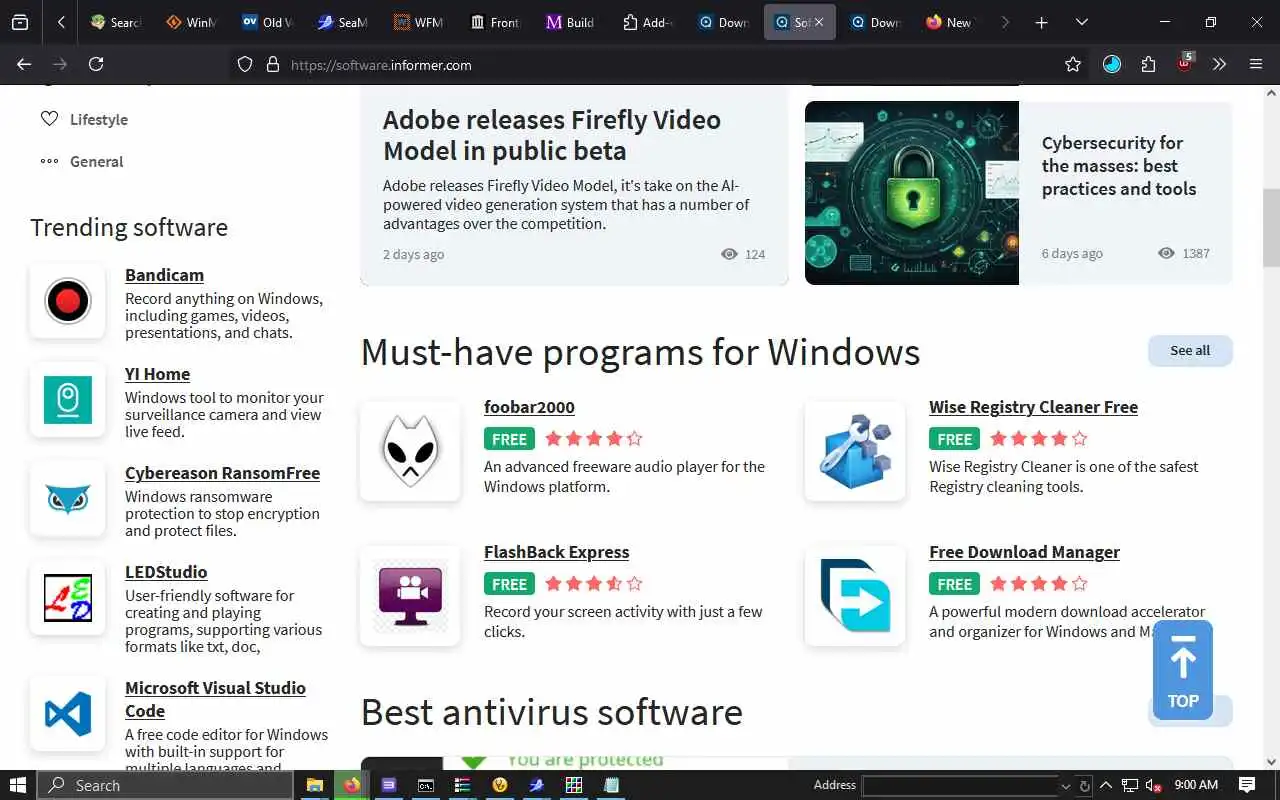Click the Windows taskbar search box
The width and height of the screenshot is (1280, 800).
(x=165, y=785)
